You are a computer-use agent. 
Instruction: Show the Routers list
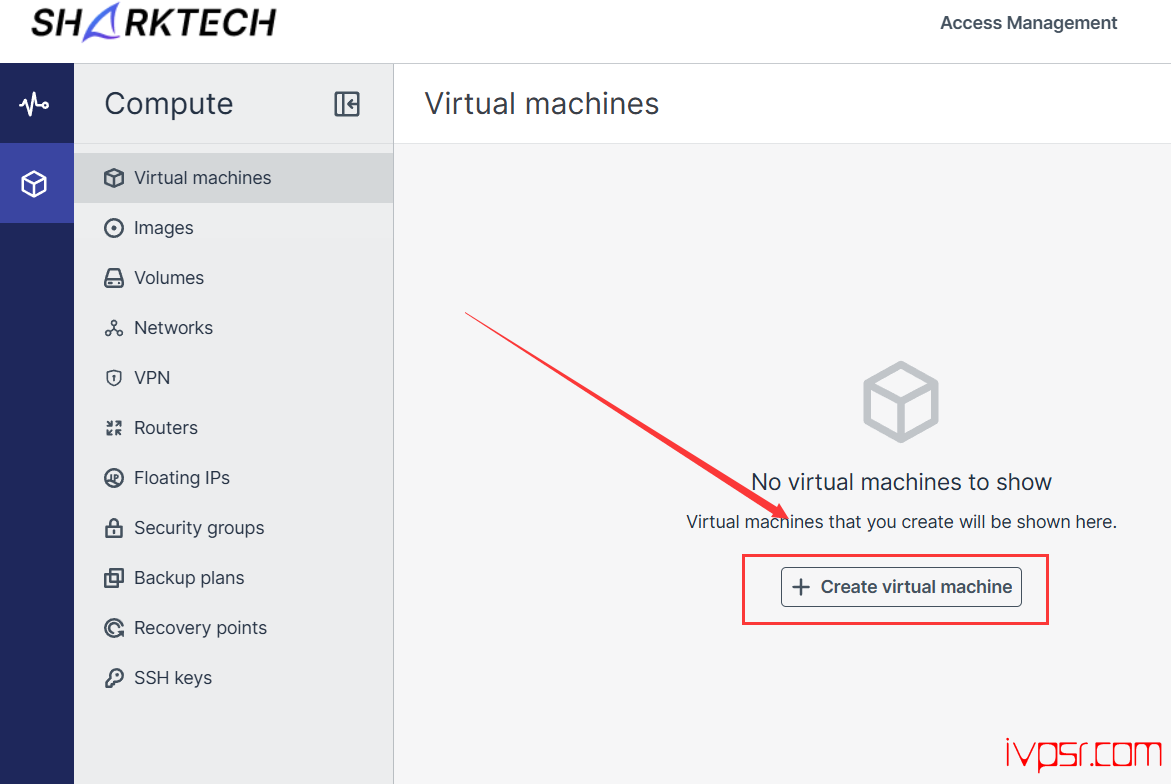tap(166, 428)
